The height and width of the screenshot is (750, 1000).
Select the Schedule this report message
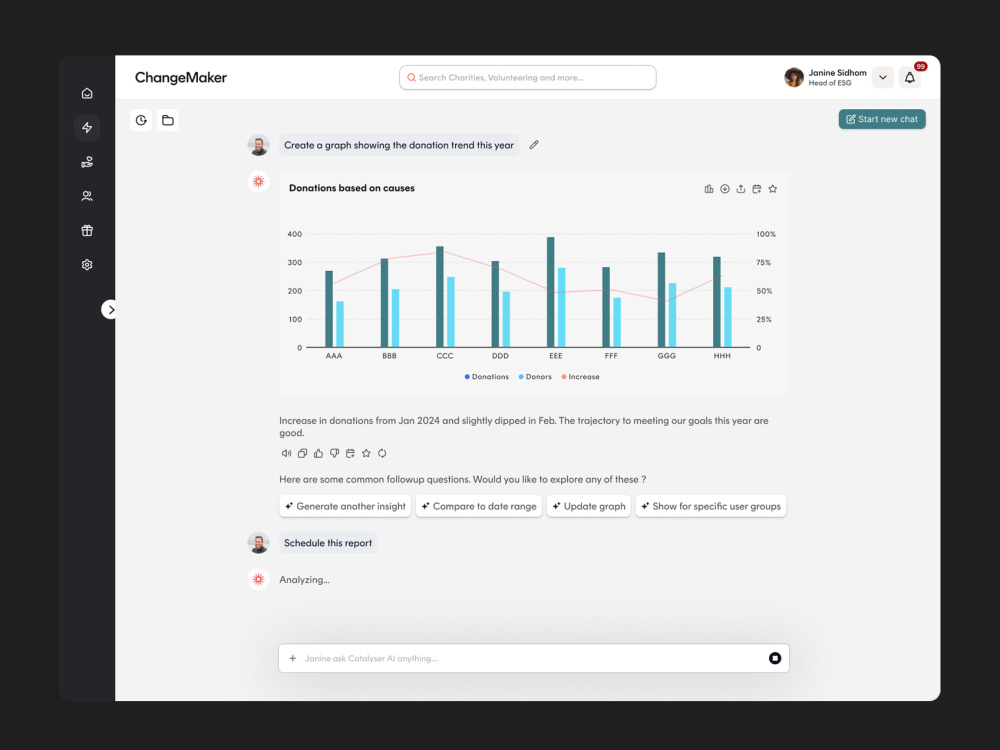click(x=328, y=543)
